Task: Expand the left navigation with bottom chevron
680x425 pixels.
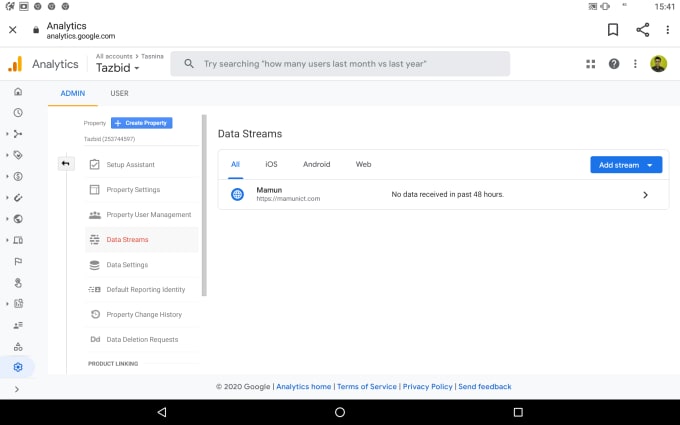Action: coord(17,389)
